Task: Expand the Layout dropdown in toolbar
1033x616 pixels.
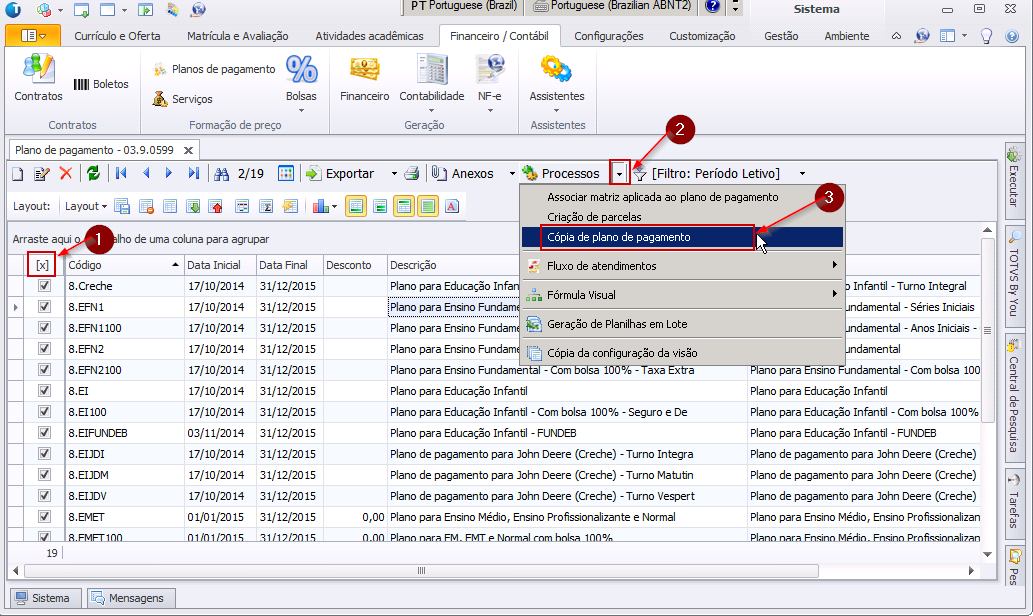Action: click(x=85, y=207)
